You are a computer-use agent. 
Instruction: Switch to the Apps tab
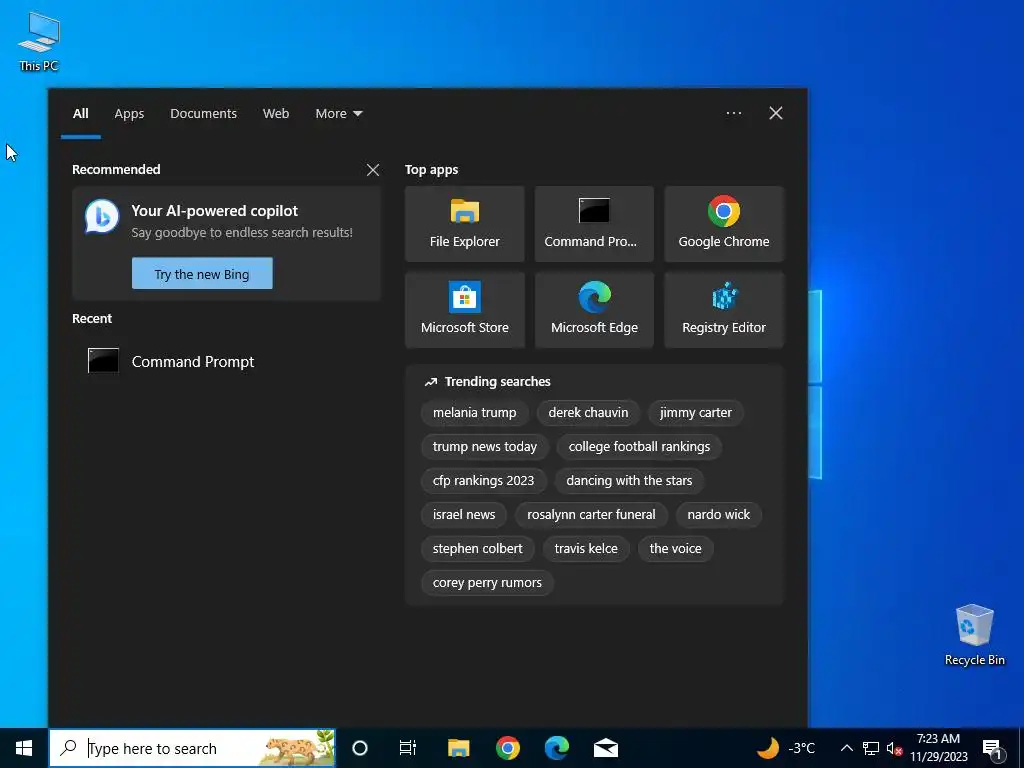coord(129,114)
